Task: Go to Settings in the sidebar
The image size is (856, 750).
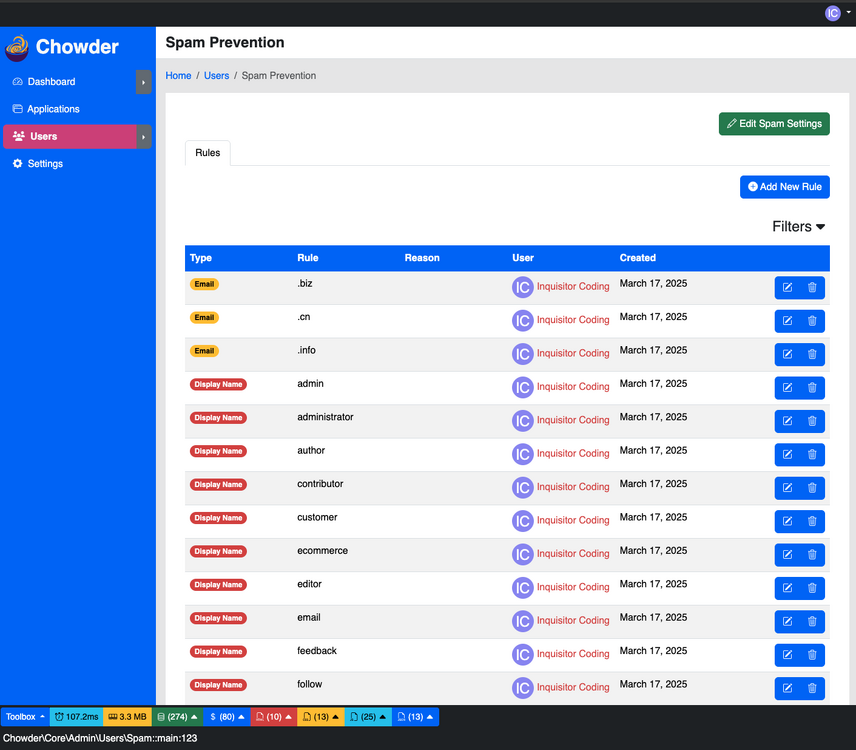Action: [45, 164]
